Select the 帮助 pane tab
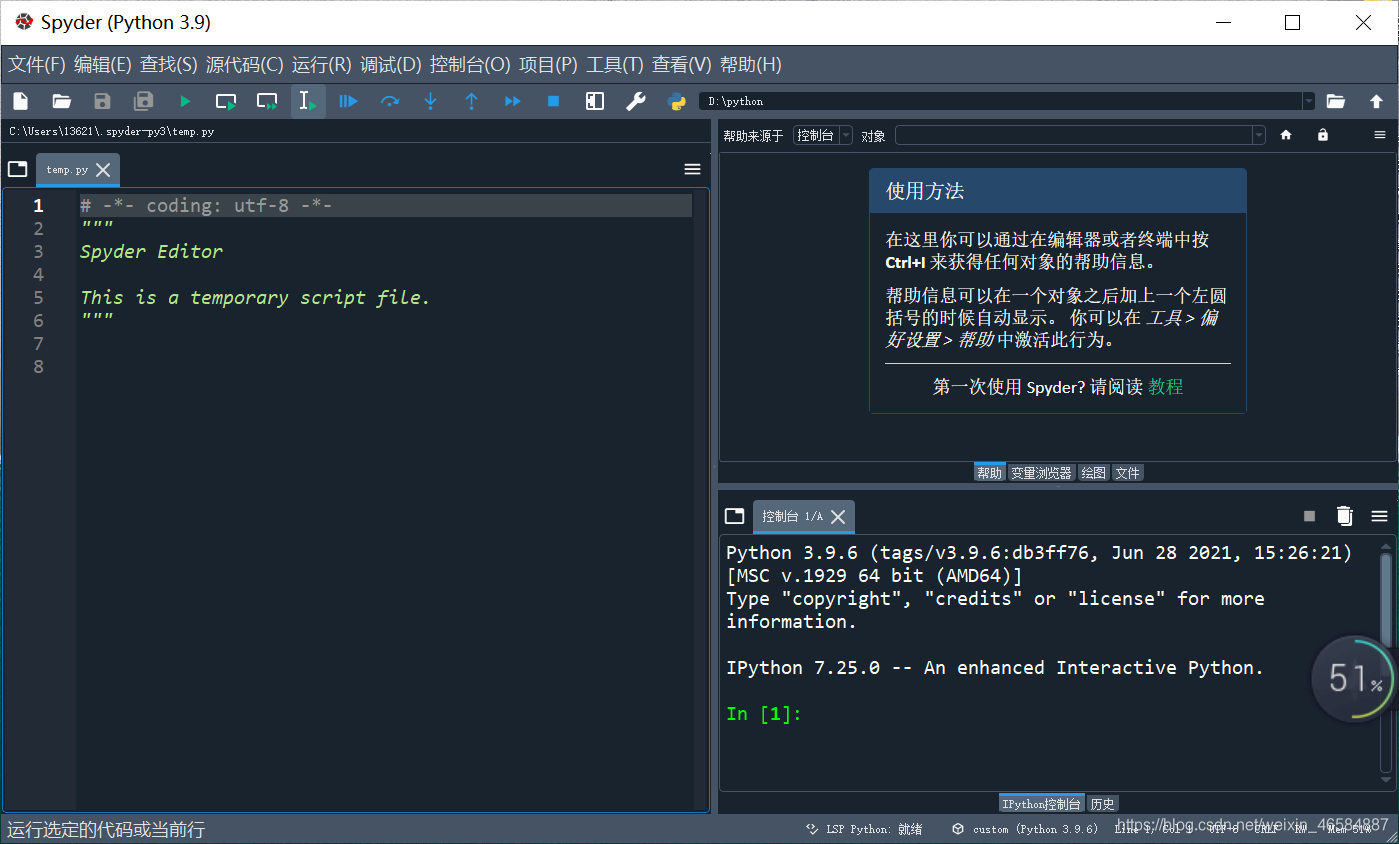This screenshot has width=1399, height=844. (989, 472)
